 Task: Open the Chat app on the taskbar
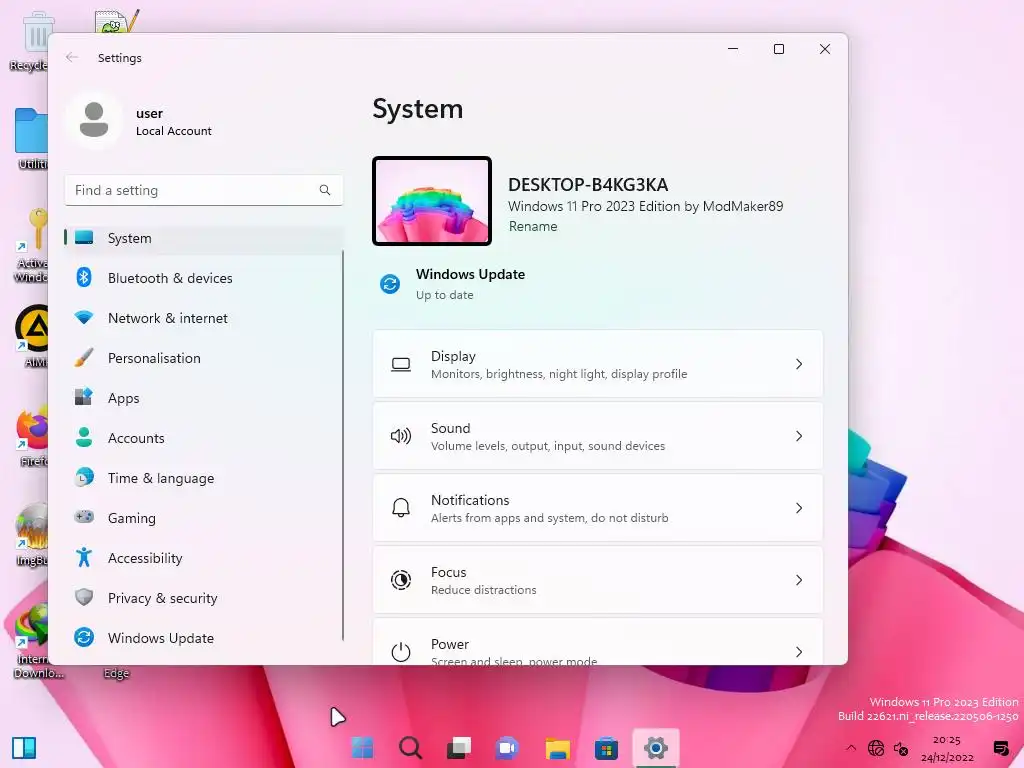[507, 748]
